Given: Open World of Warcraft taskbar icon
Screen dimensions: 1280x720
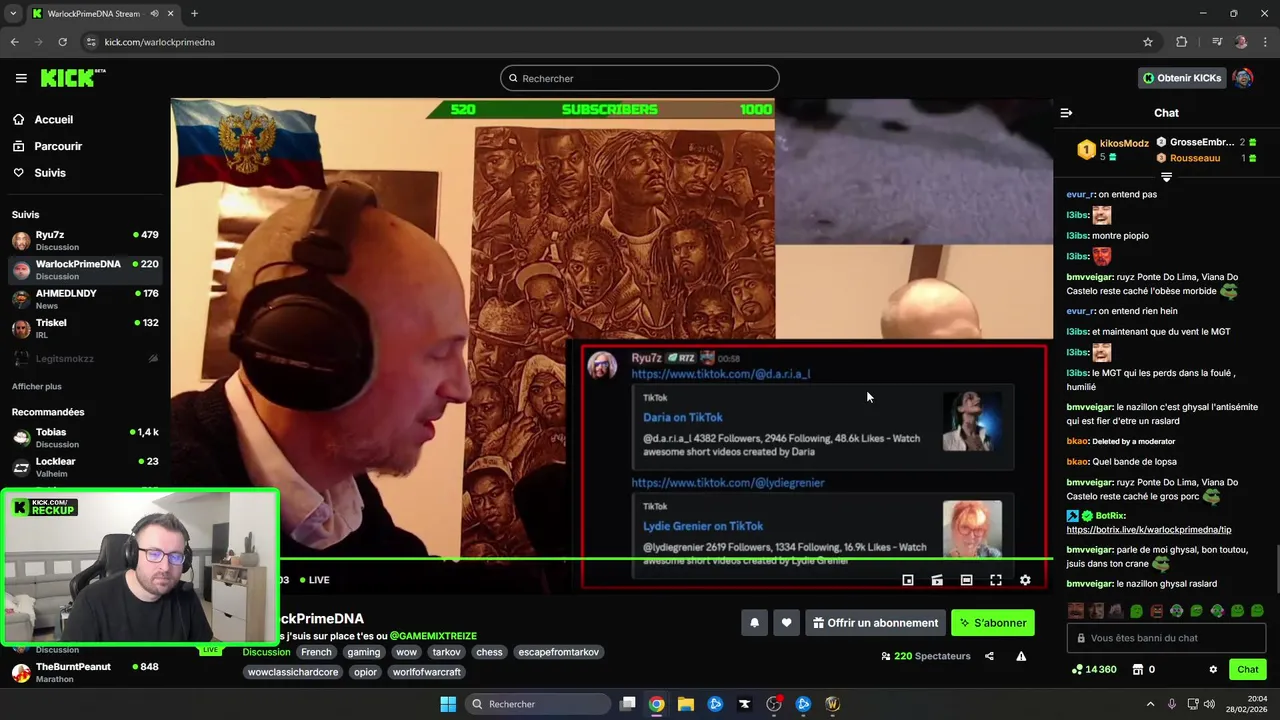Looking at the screenshot, I should tap(832, 704).
